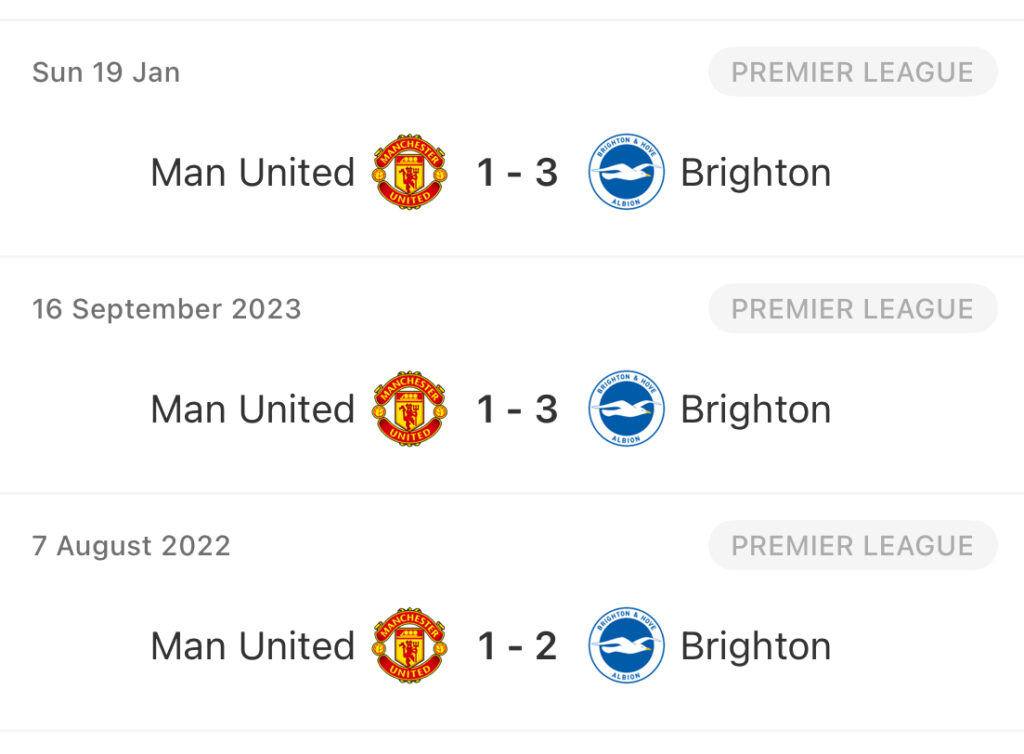Click Man United crest in Sun 19 Jan match
The image size is (1024, 754).
tap(410, 173)
